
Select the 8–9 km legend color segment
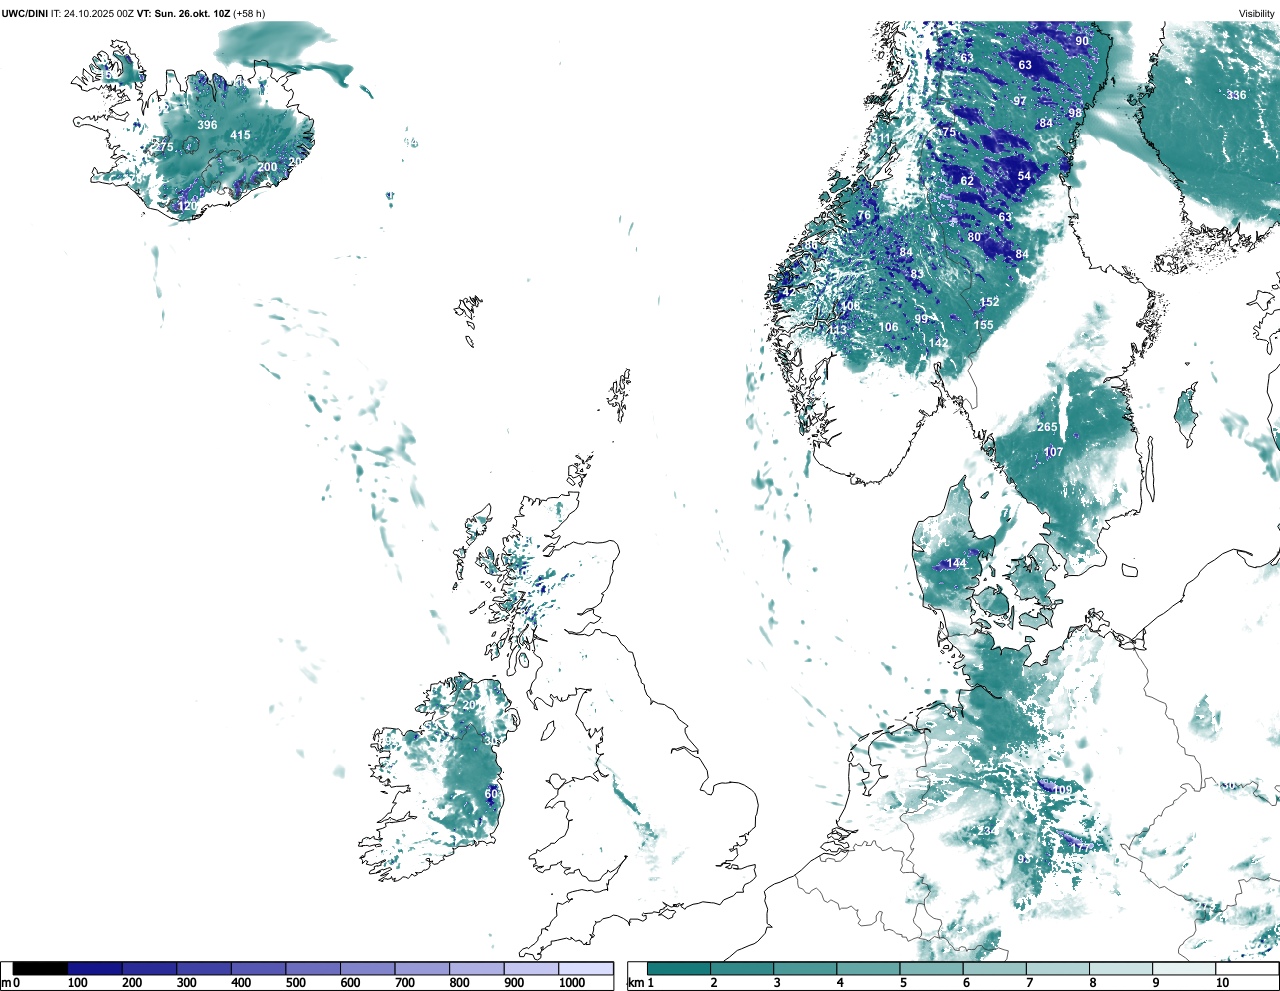point(1120,969)
